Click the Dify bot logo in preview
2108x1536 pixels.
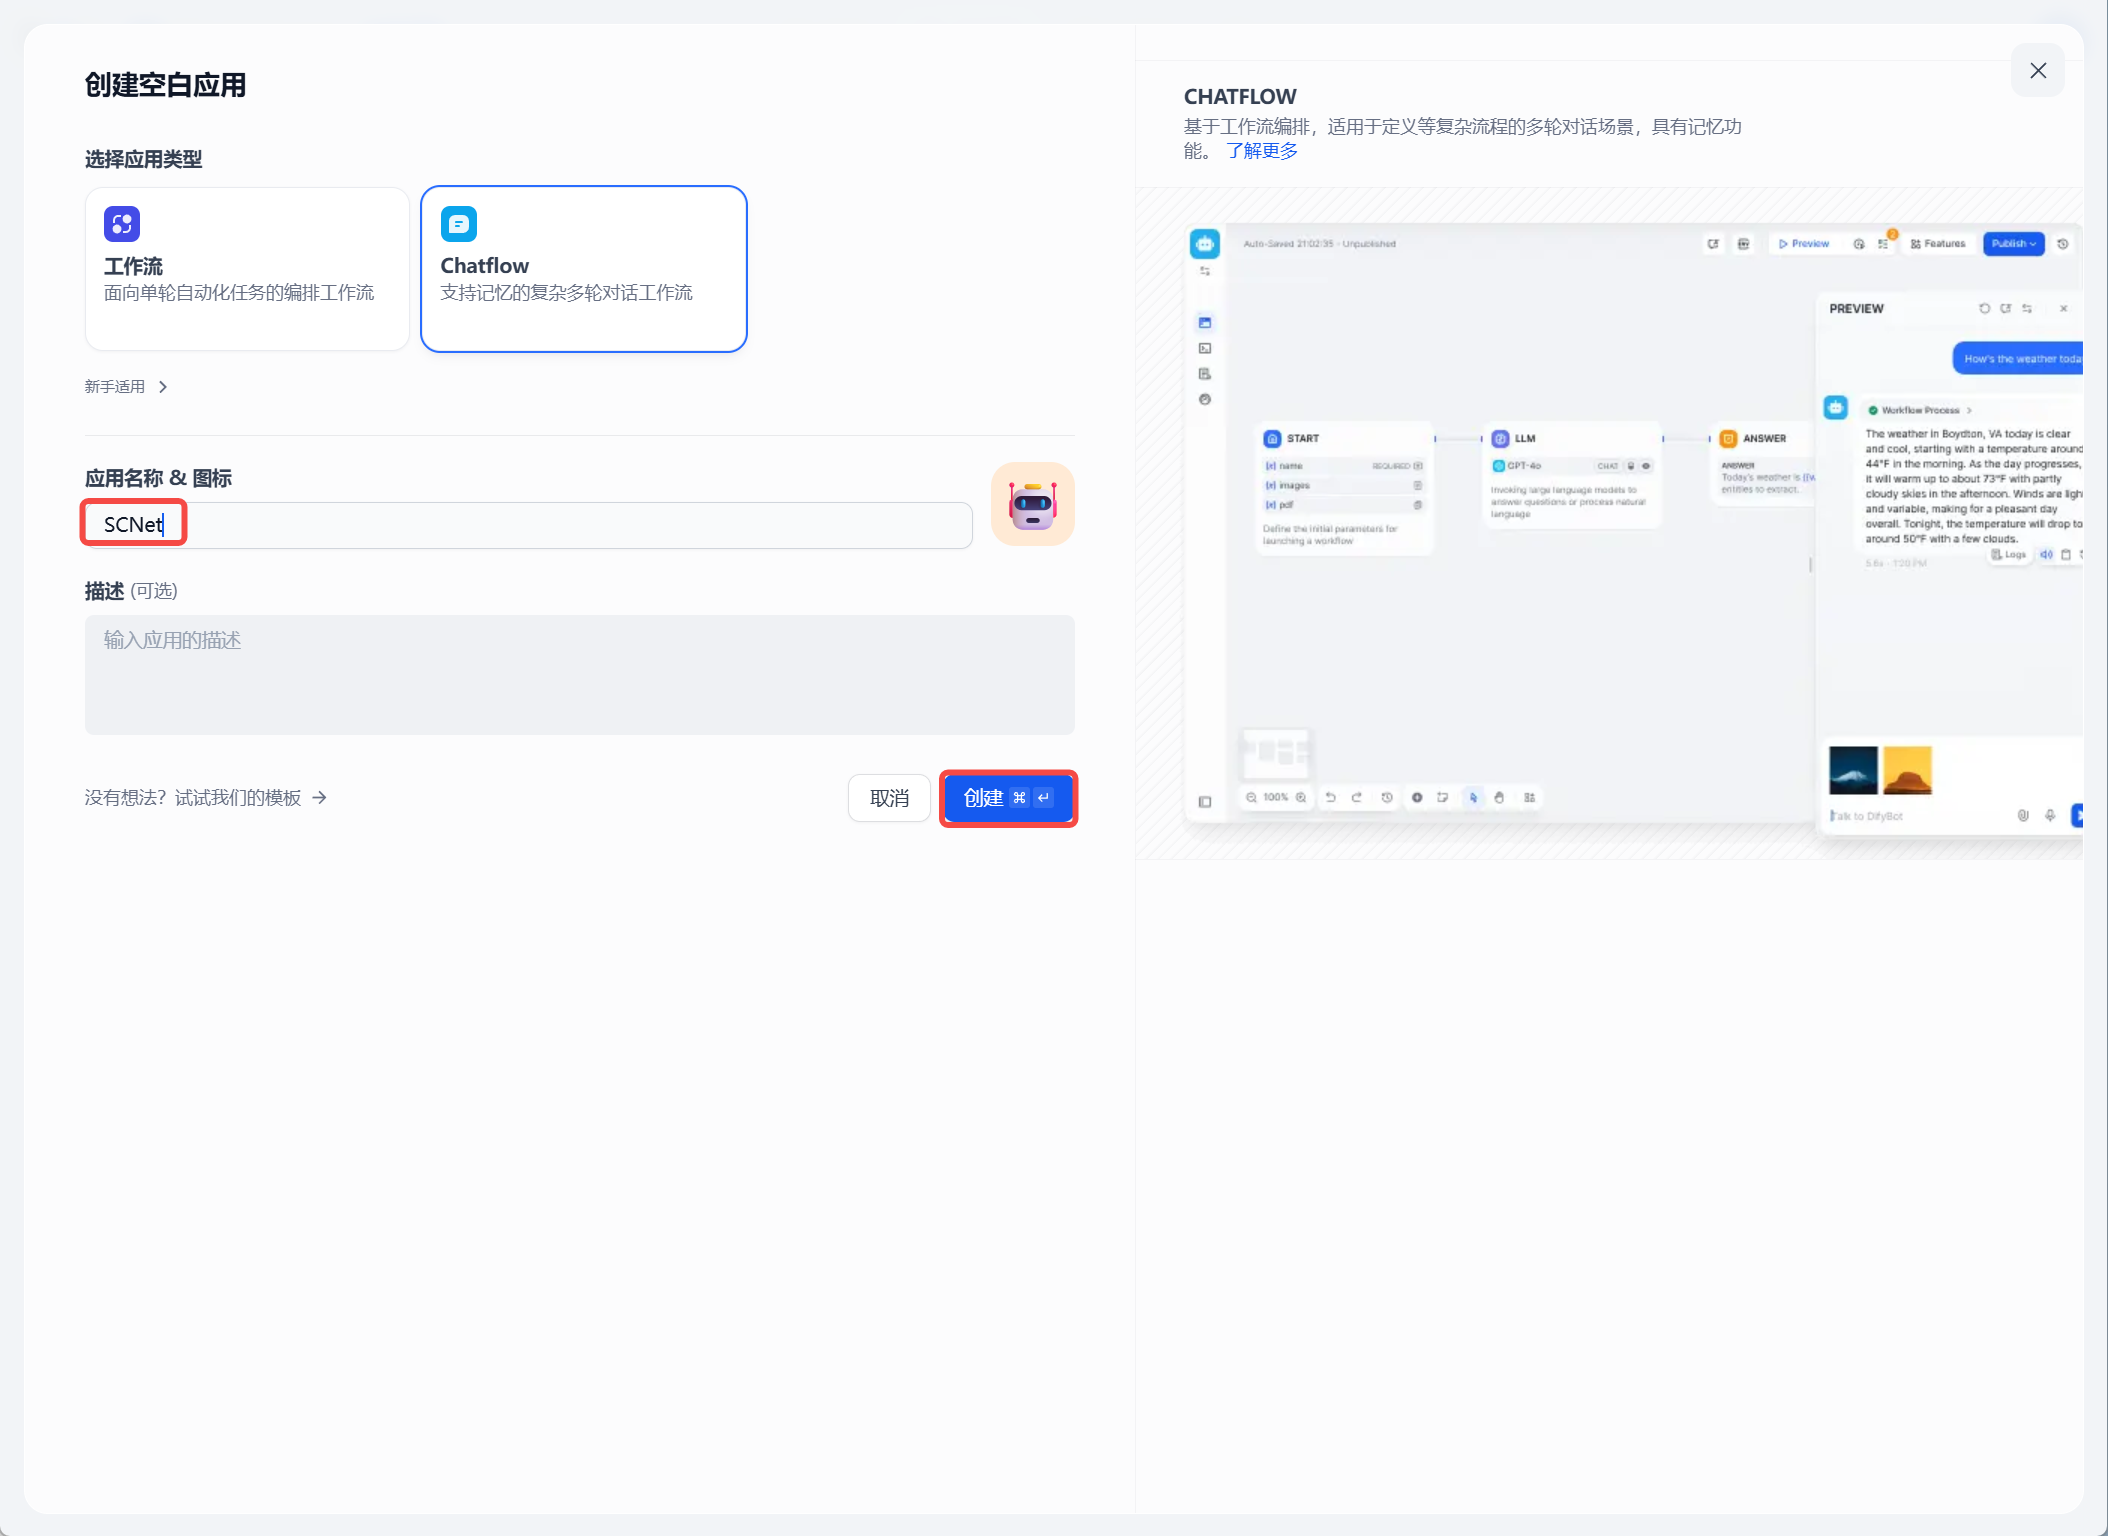tap(1204, 244)
